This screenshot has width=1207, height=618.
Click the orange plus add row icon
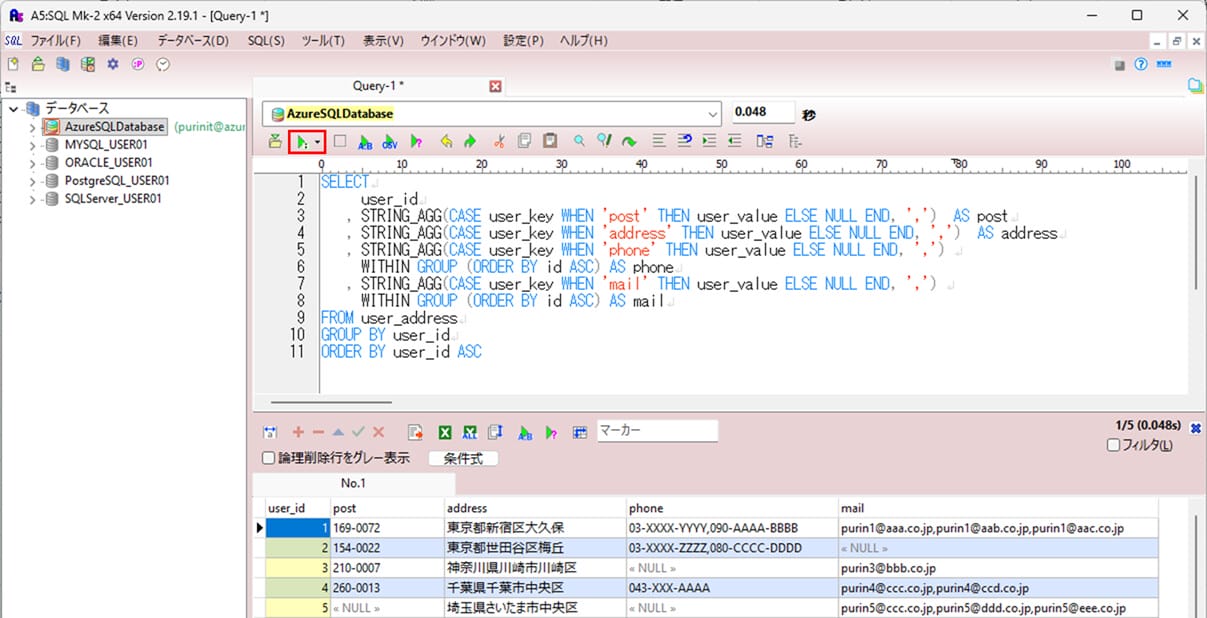298,433
